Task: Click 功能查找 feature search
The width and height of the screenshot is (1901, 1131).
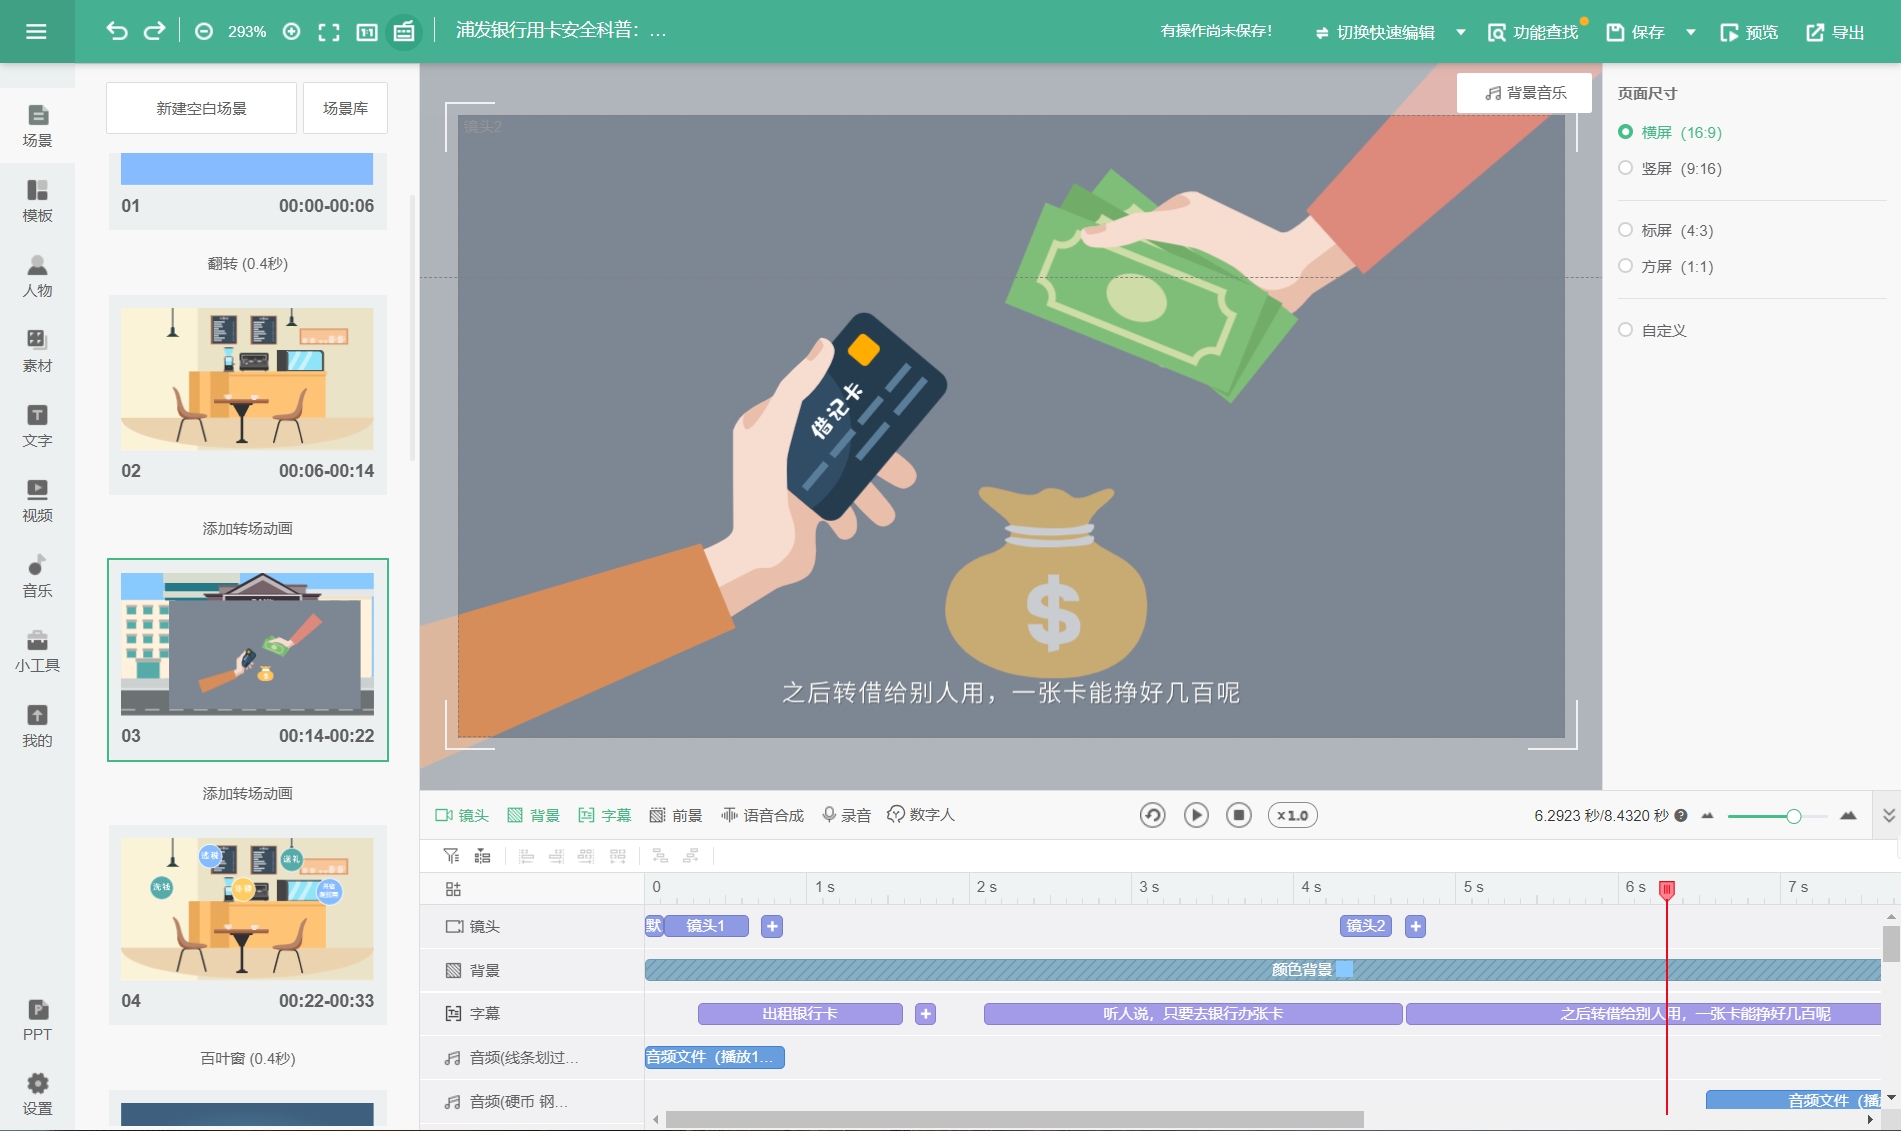Action: point(1533,32)
